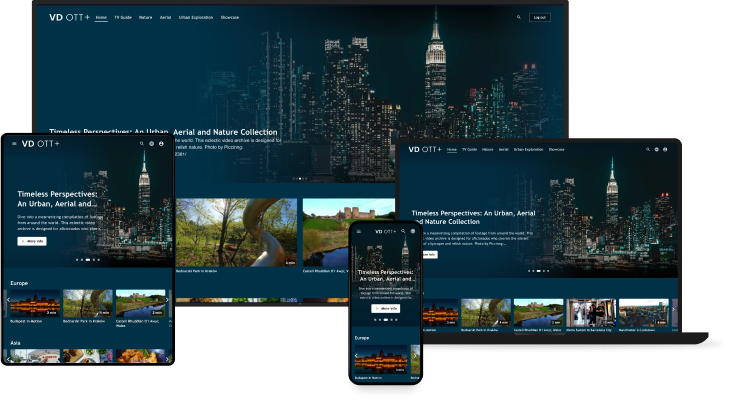Open the globe language icon on the laptop
The height and width of the screenshot is (400, 730).
pyautogui.click(x=656, y=149)
